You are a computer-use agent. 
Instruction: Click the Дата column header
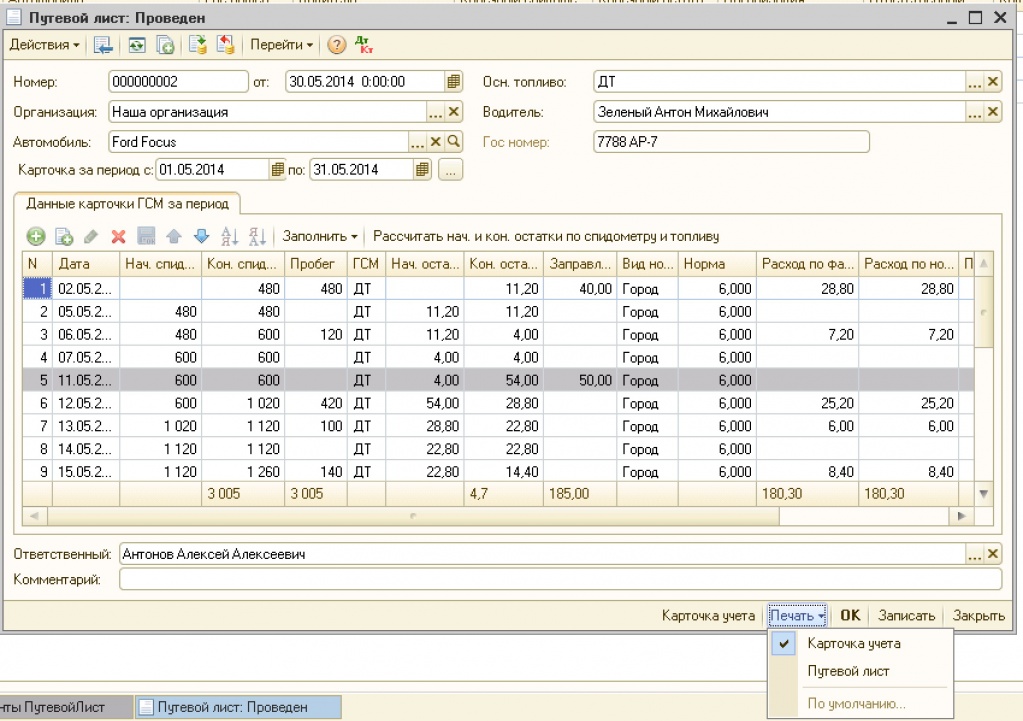tap(86, 264)
